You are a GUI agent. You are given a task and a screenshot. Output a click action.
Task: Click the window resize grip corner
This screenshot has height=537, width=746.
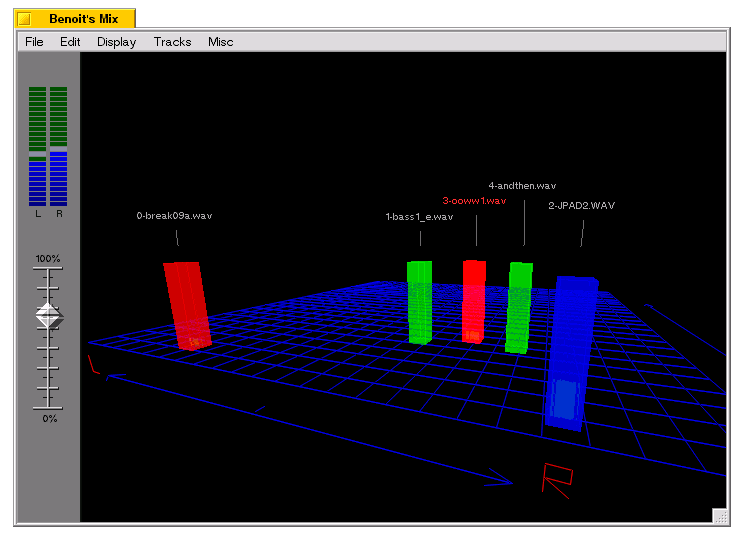pos(720,516)
